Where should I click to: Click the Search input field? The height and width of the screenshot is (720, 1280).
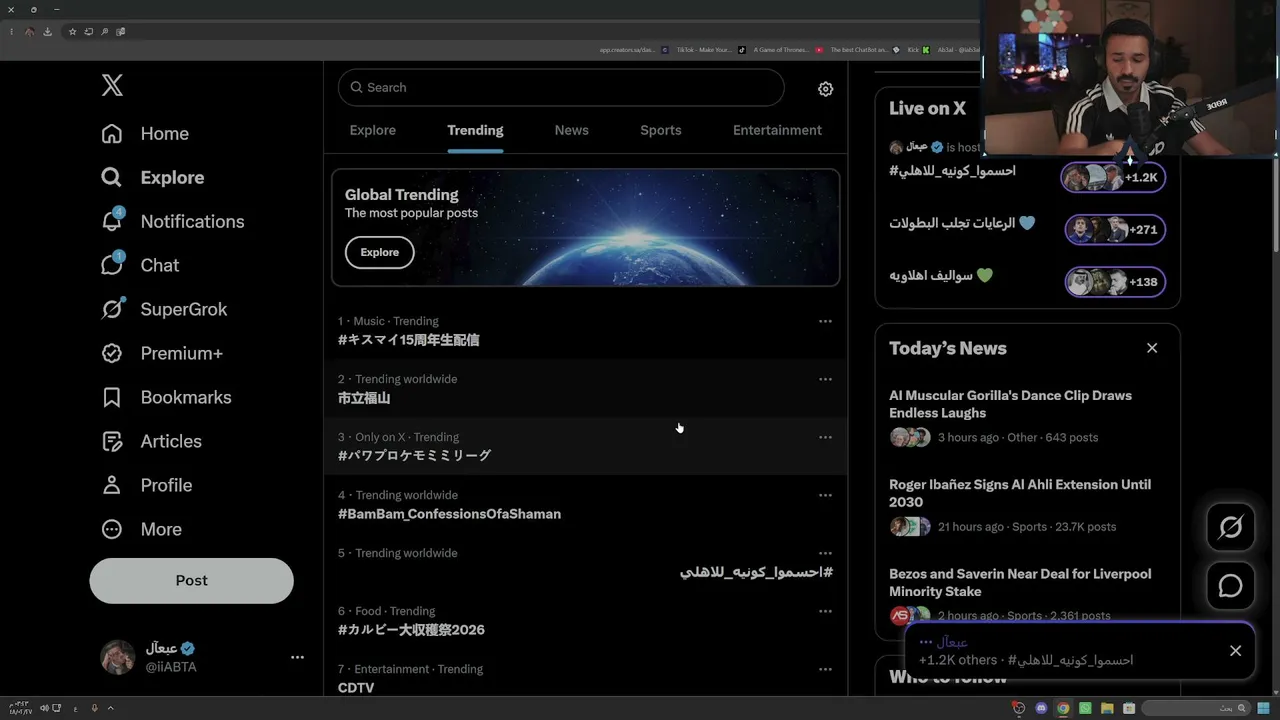pos(561,87)
